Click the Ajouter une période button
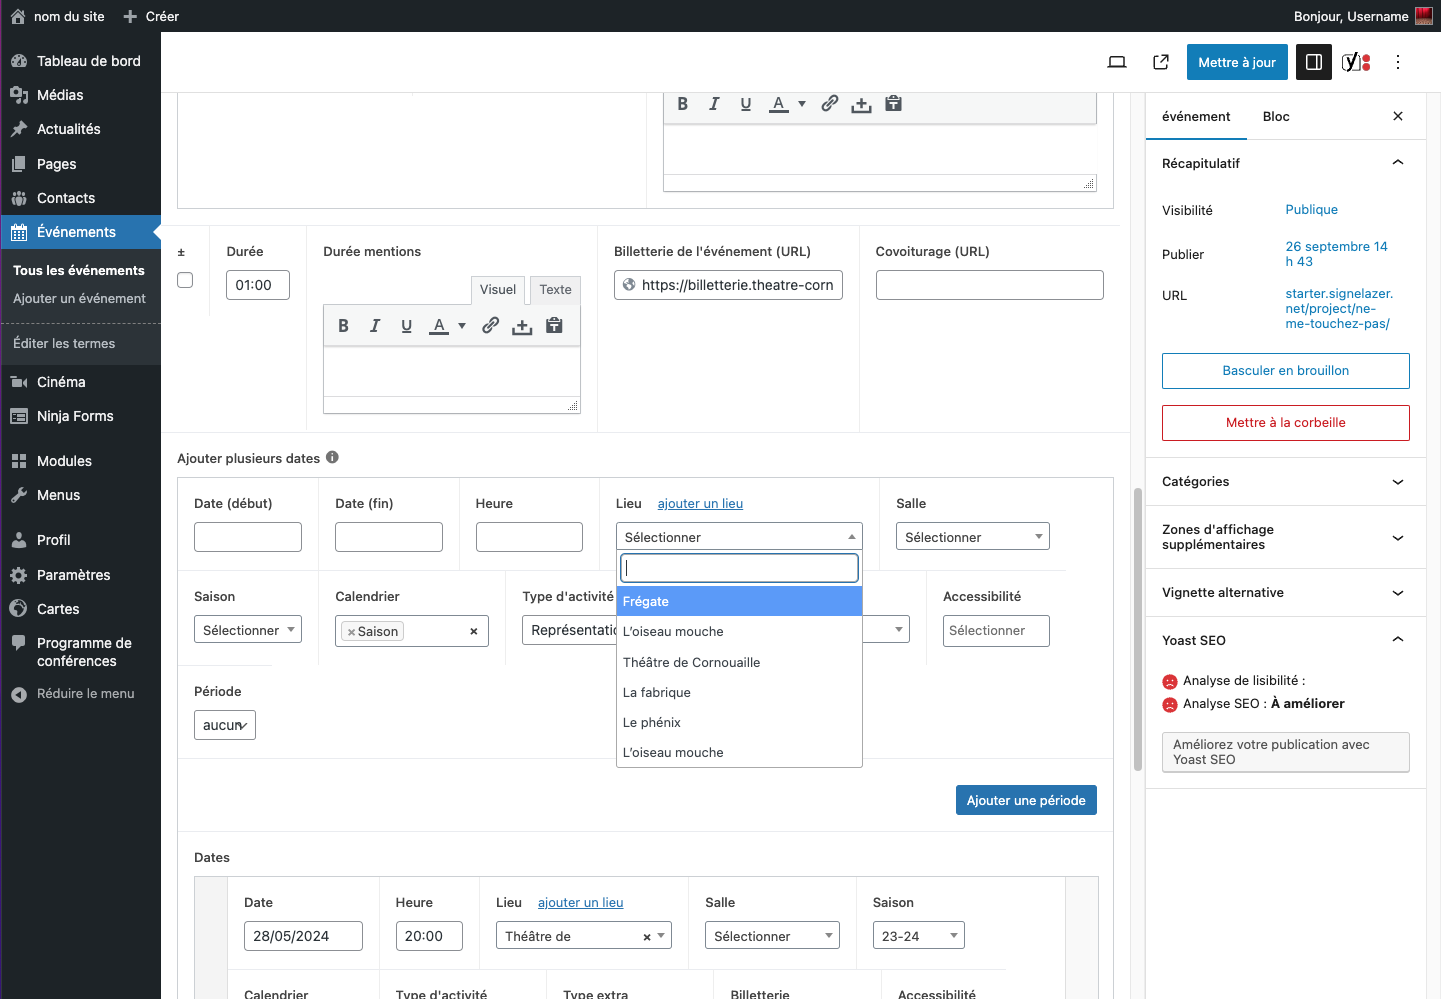 1026,800
